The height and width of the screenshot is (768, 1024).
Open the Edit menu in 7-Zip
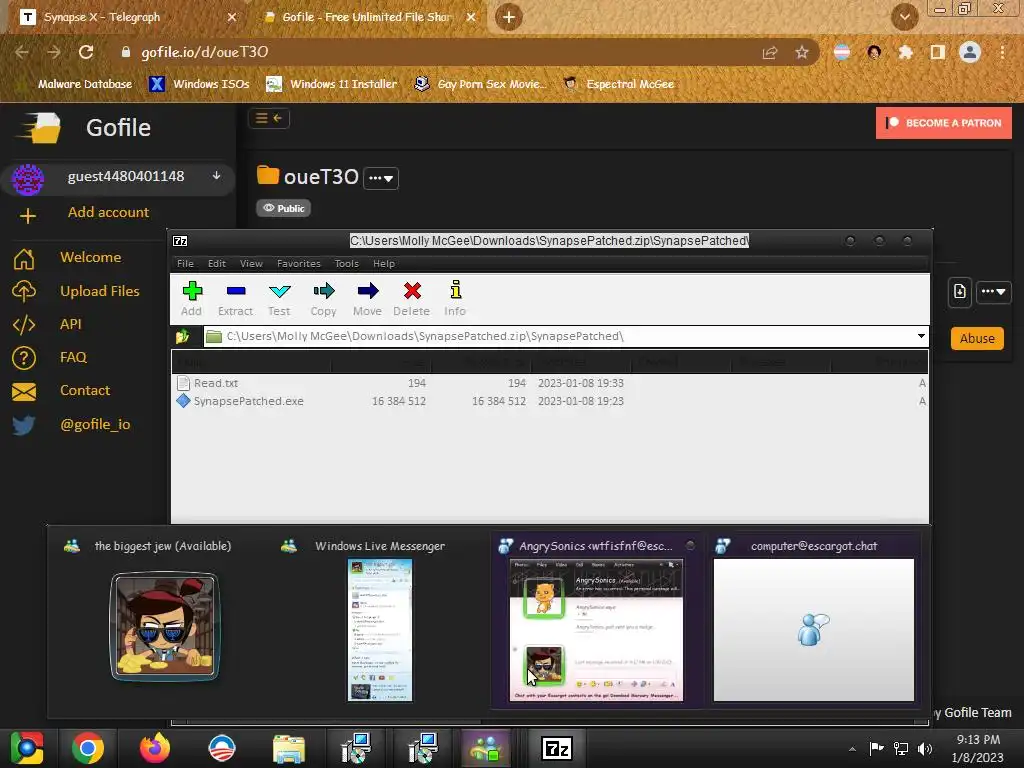217,264
